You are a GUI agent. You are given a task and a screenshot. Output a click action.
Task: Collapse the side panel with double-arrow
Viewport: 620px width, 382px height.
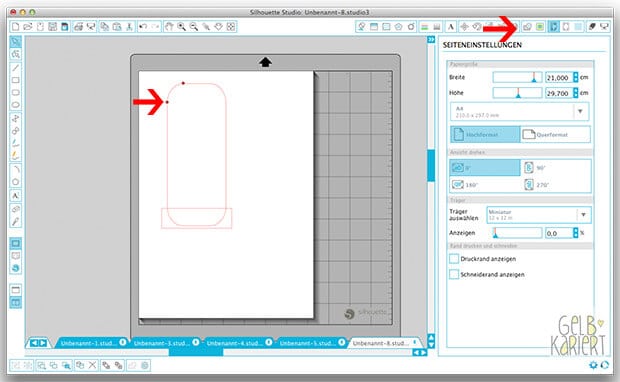tap(431, 40)
